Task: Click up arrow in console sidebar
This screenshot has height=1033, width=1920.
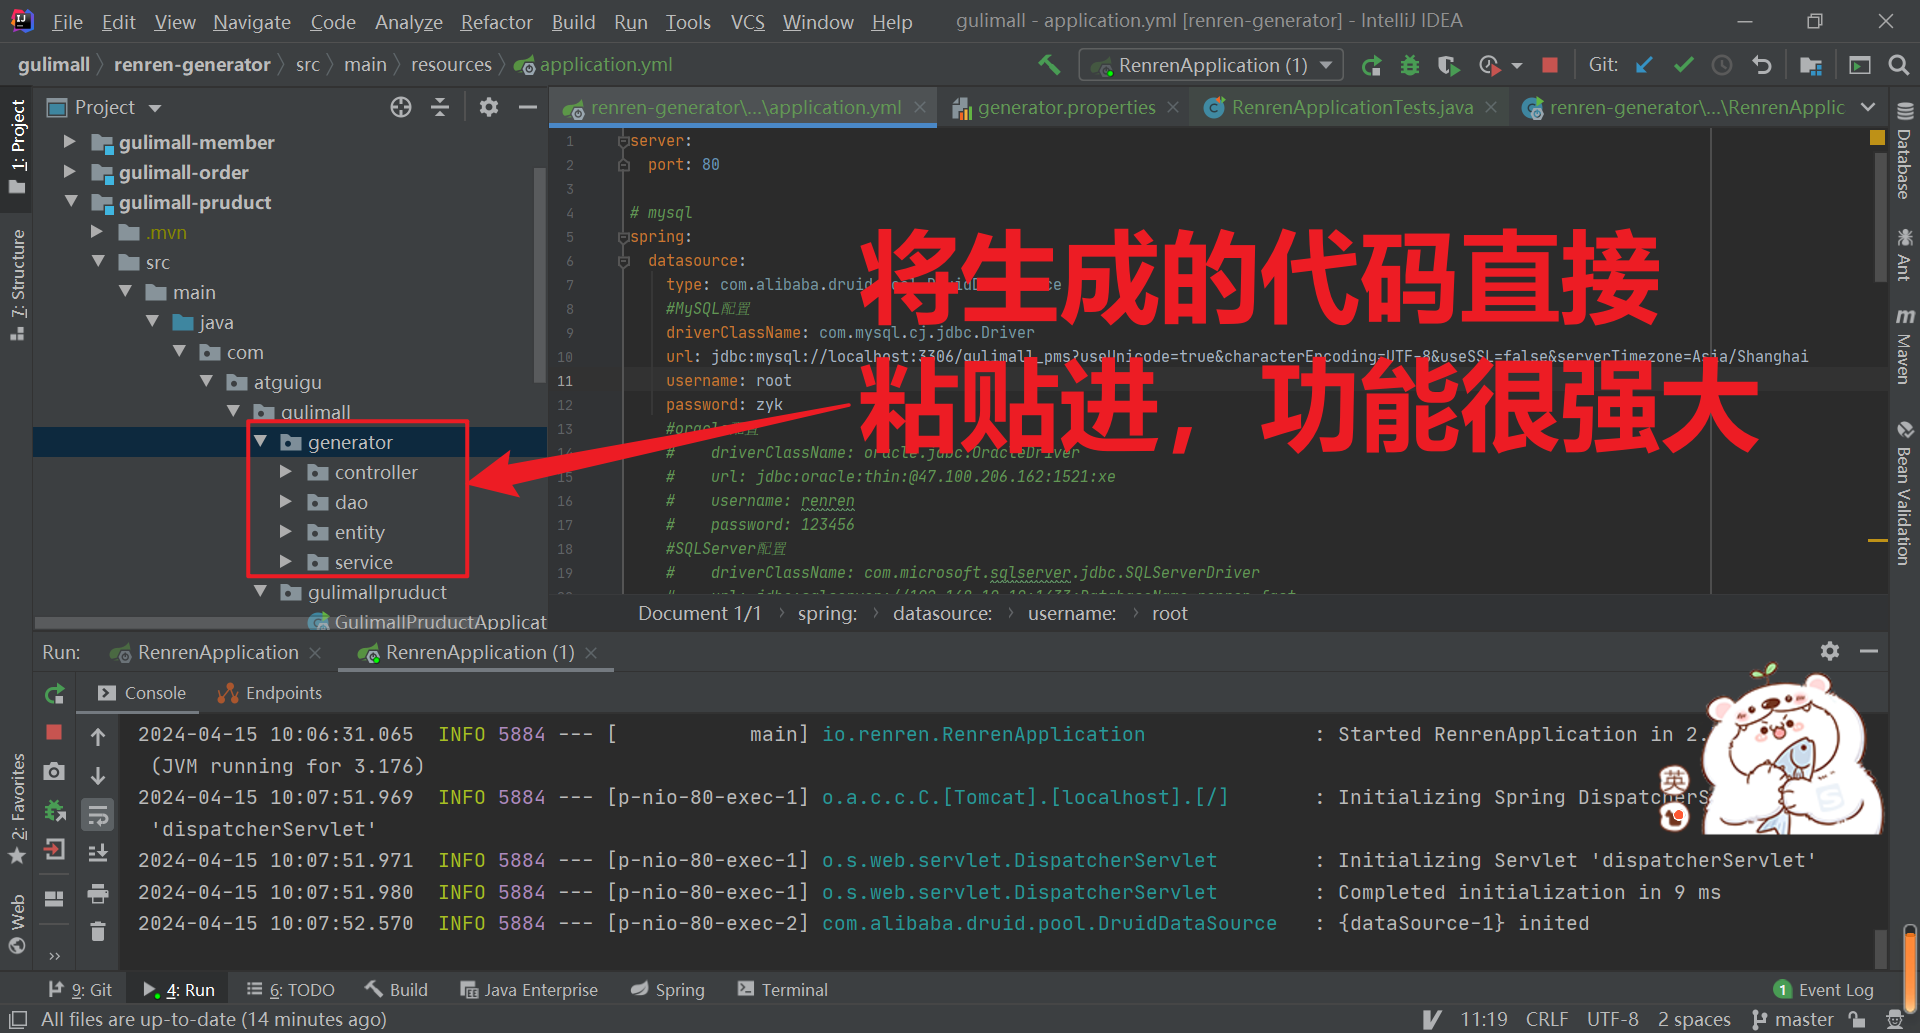Action: pos(98,737)
